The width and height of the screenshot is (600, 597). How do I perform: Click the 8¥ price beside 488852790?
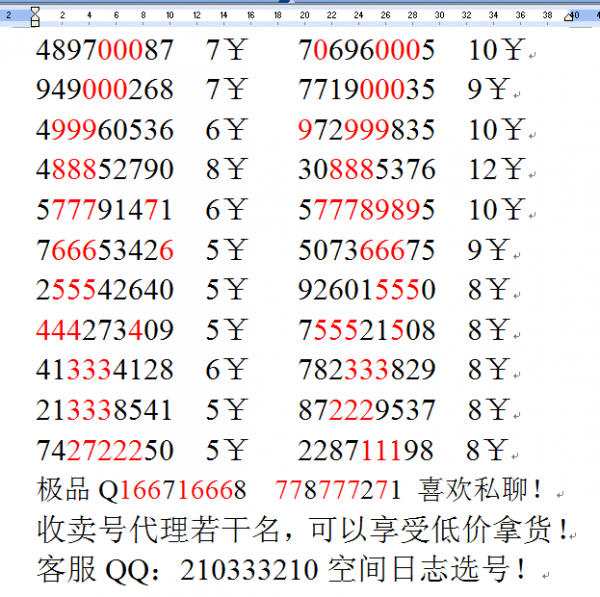[226, 170]
